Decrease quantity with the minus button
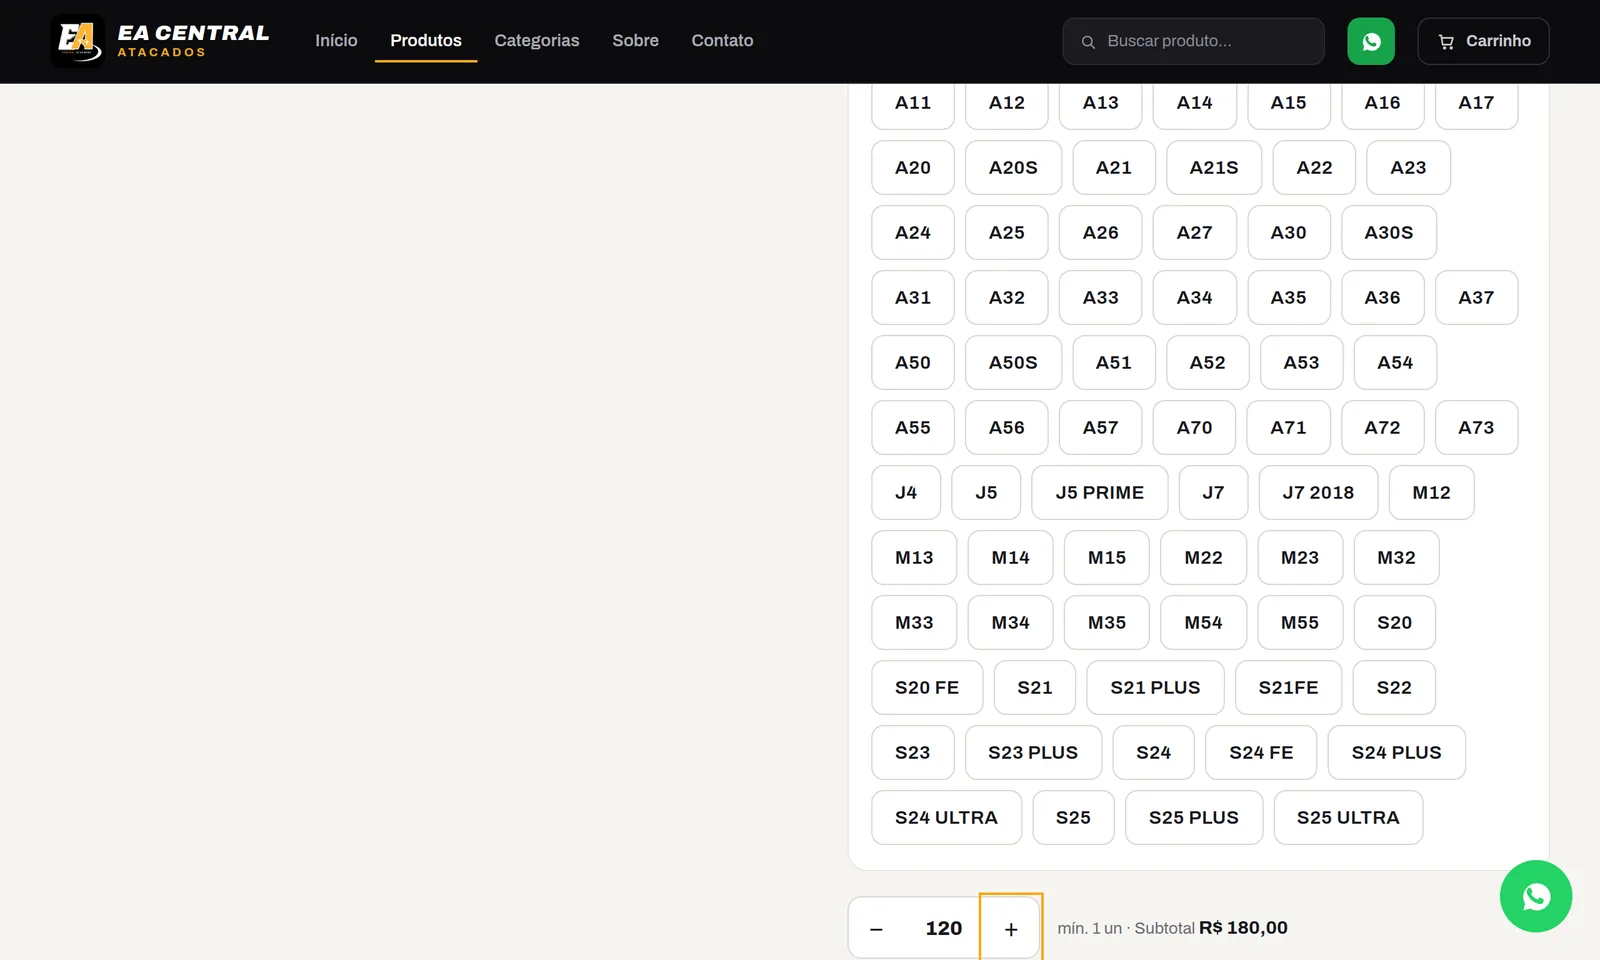Viewport: 1600px width, 960px height. (x=876, y=929)
